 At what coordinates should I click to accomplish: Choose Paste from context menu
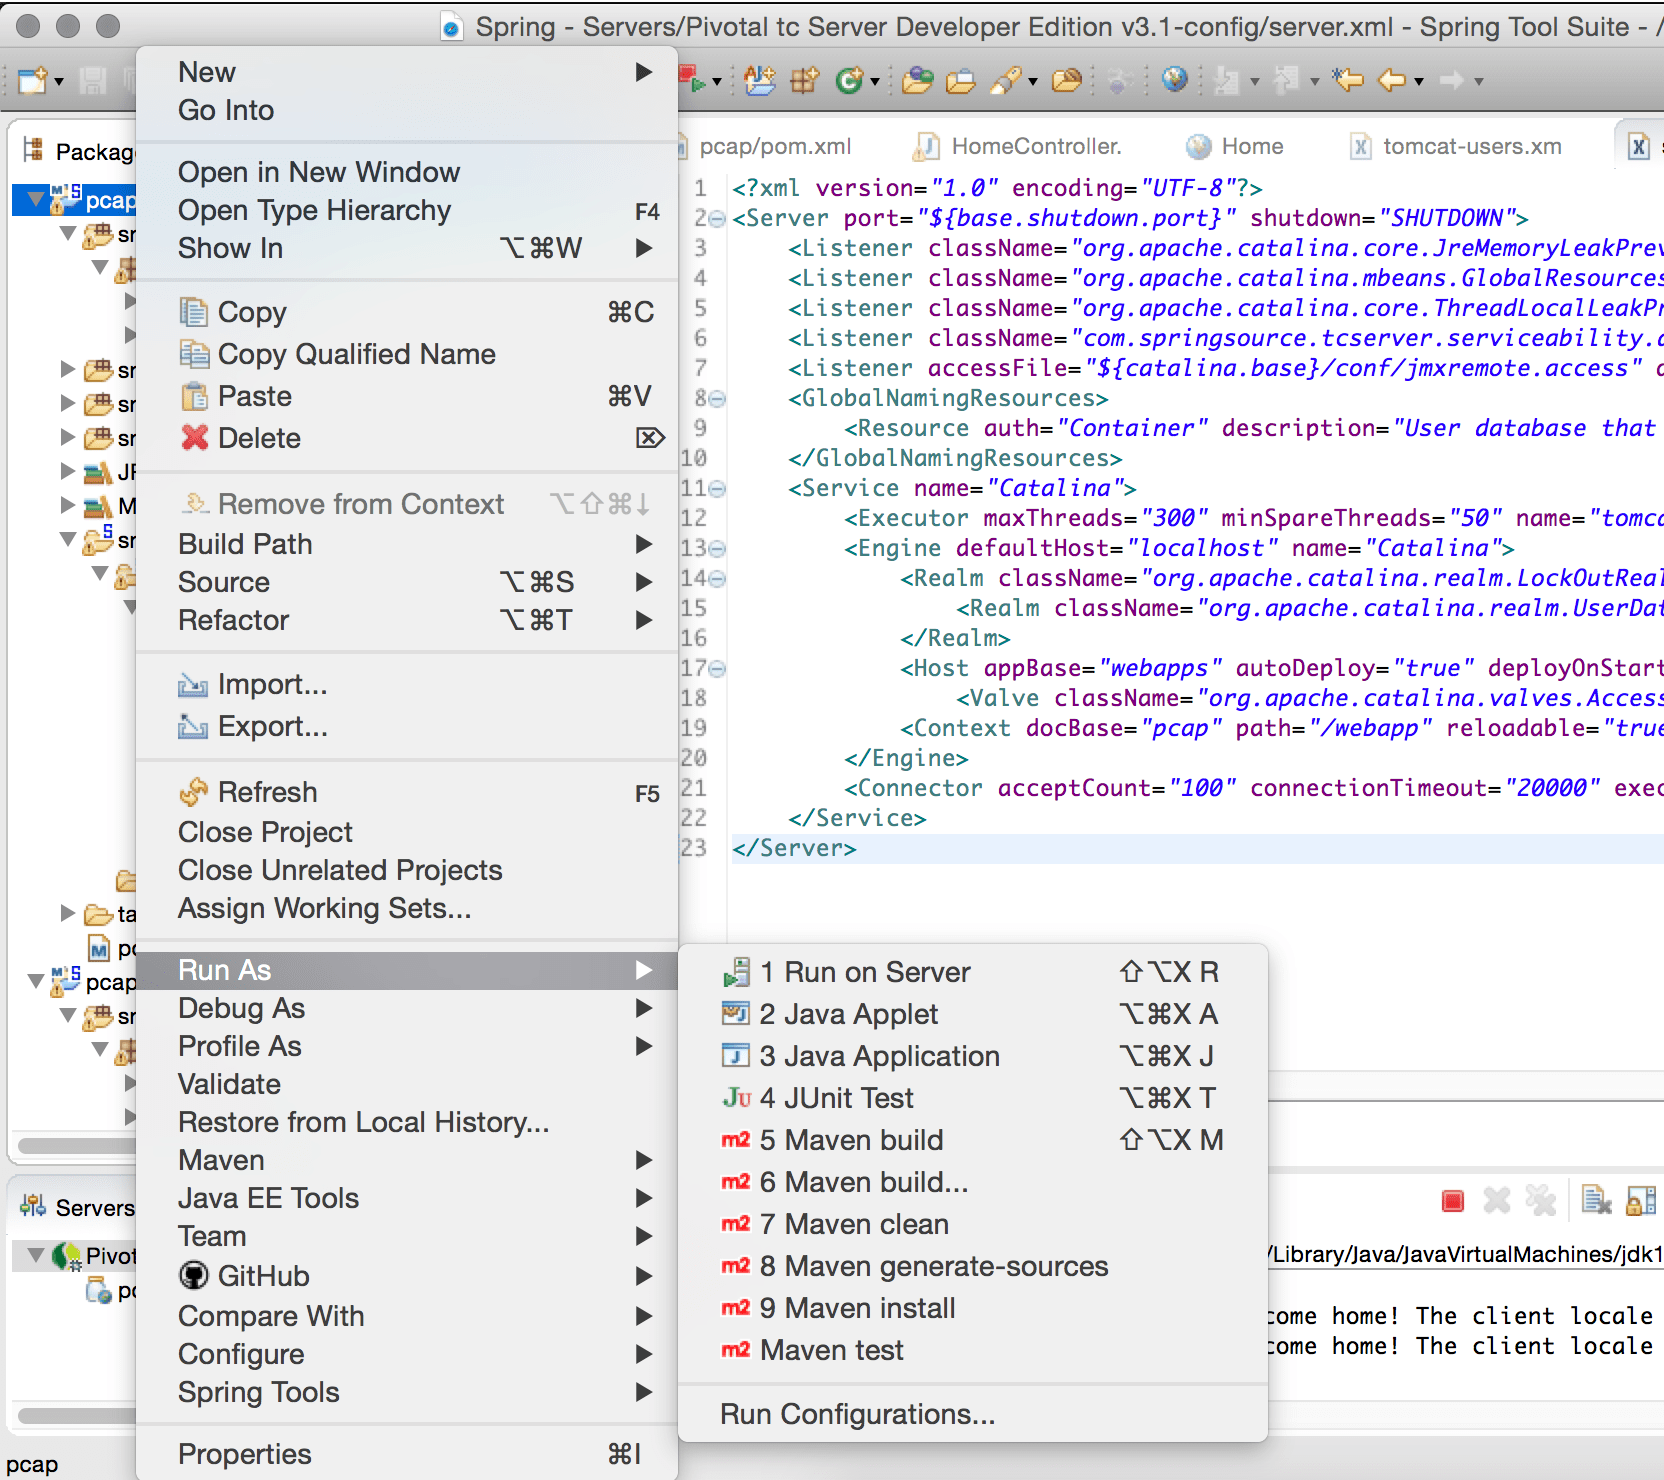pos(407,396)
